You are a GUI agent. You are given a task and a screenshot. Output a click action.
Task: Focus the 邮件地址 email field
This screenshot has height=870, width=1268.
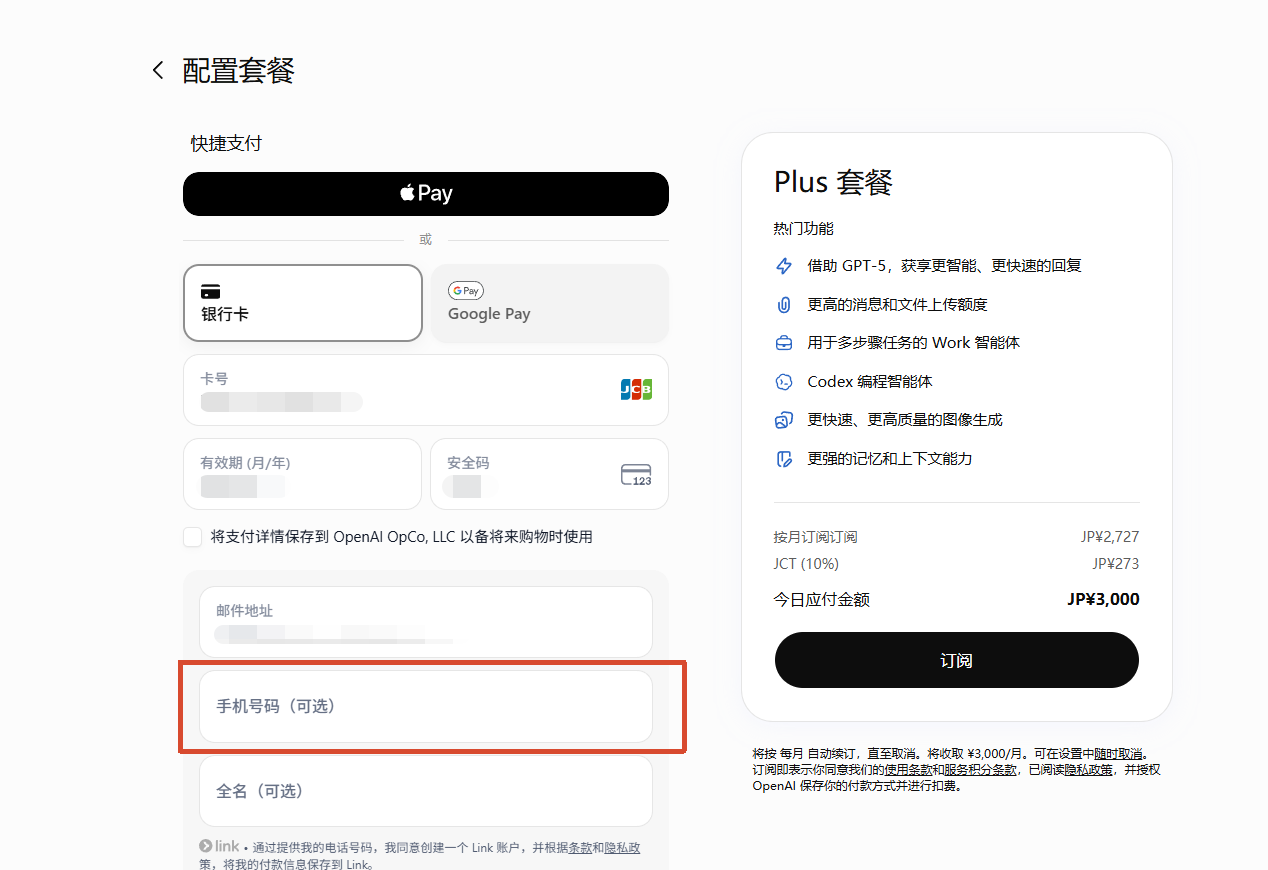(426, 622)
